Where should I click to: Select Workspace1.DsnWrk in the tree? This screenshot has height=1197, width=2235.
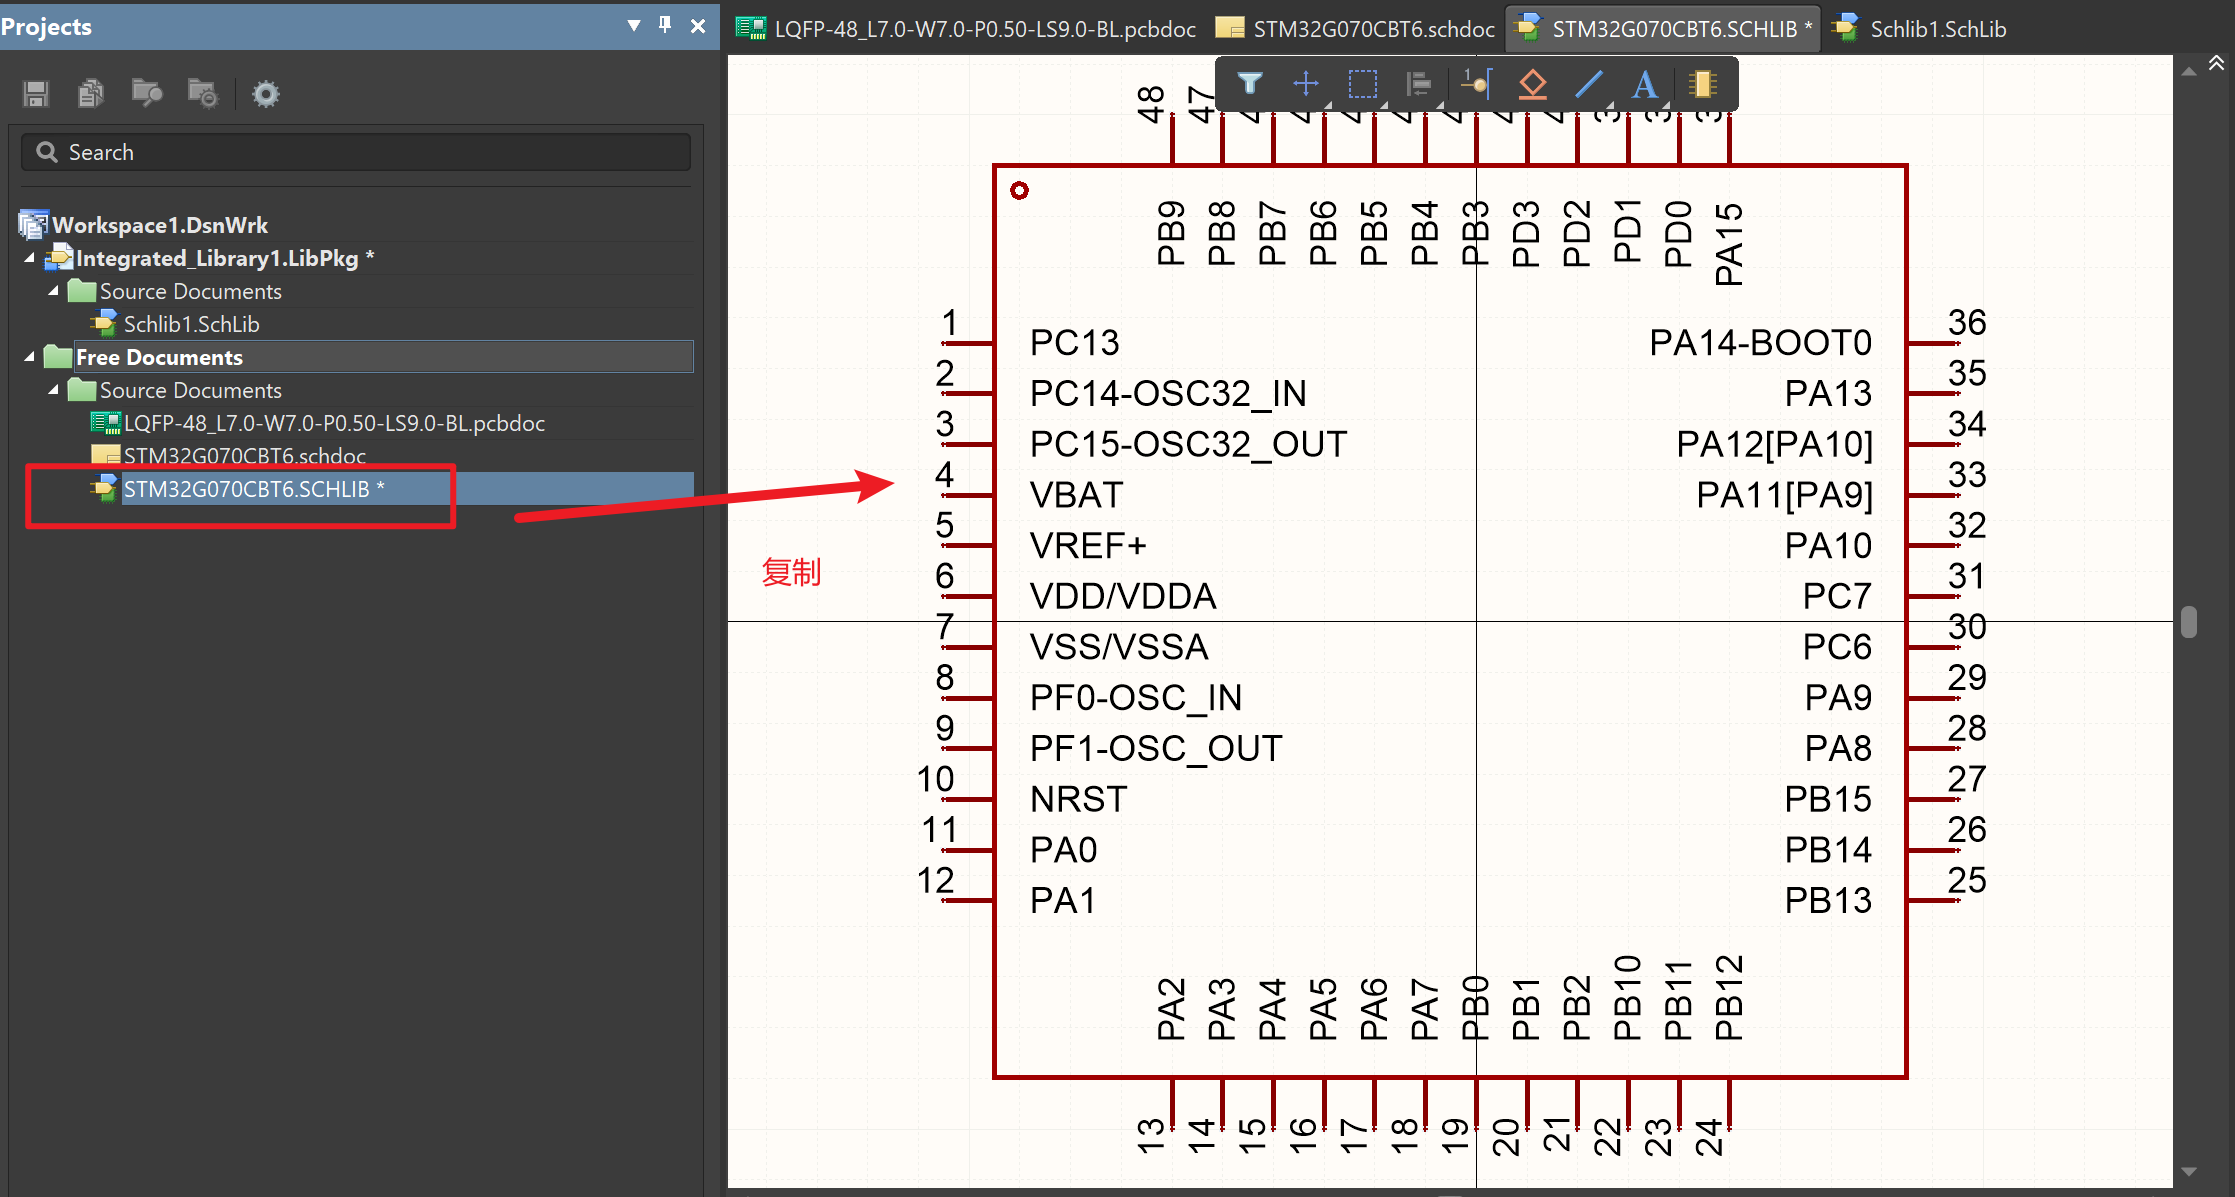(160, 225)
